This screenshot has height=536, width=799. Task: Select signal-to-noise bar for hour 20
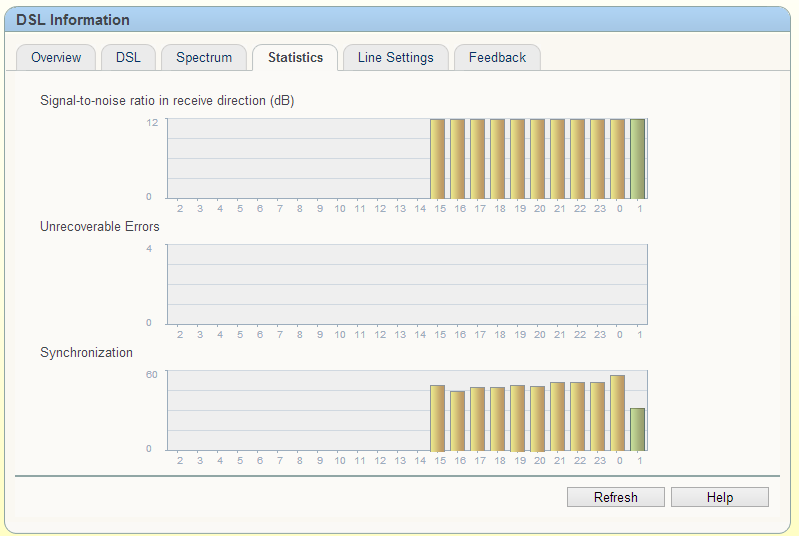pos(538,158)
